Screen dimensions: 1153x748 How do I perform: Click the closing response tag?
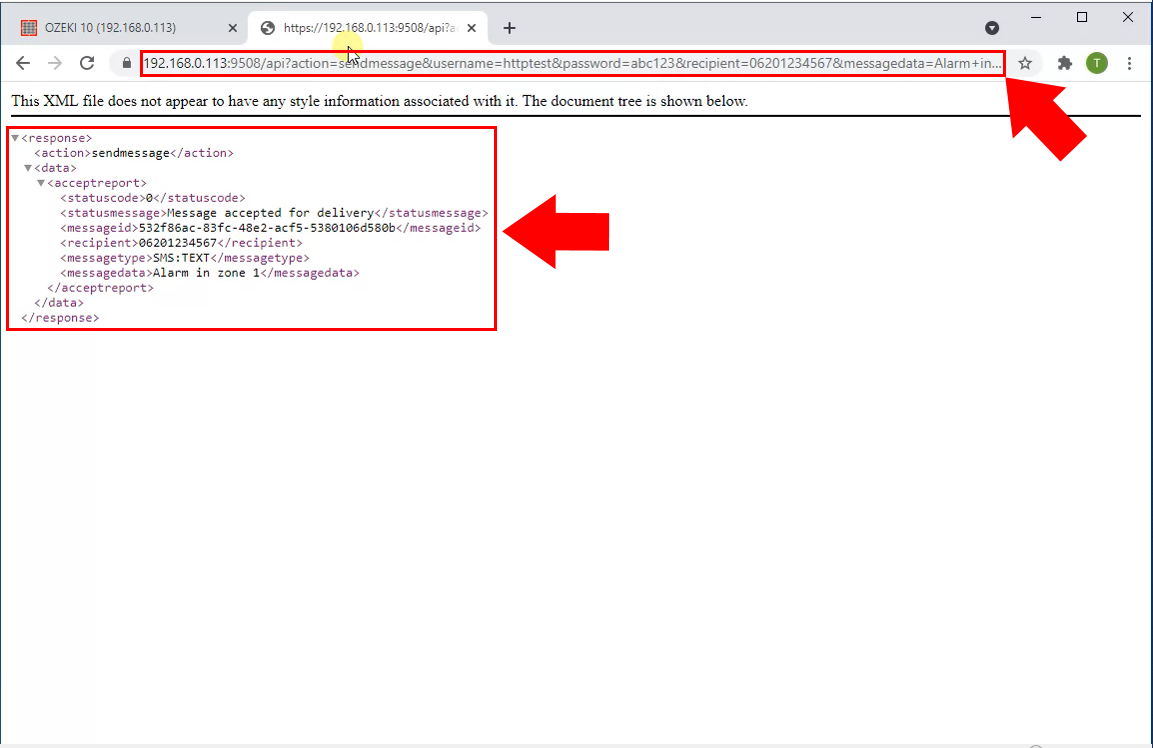click(60, 318)
